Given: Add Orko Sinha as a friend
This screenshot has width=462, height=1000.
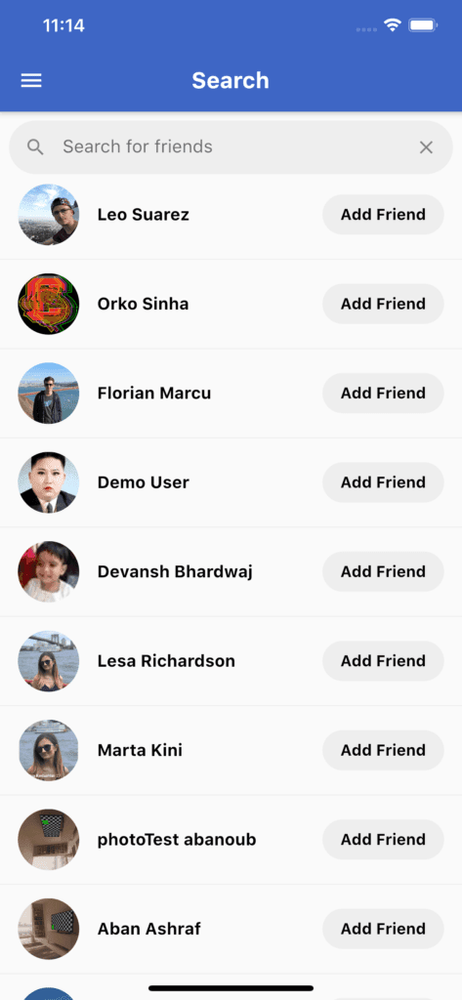Looking at the screenshot, I should click(383, 304).
